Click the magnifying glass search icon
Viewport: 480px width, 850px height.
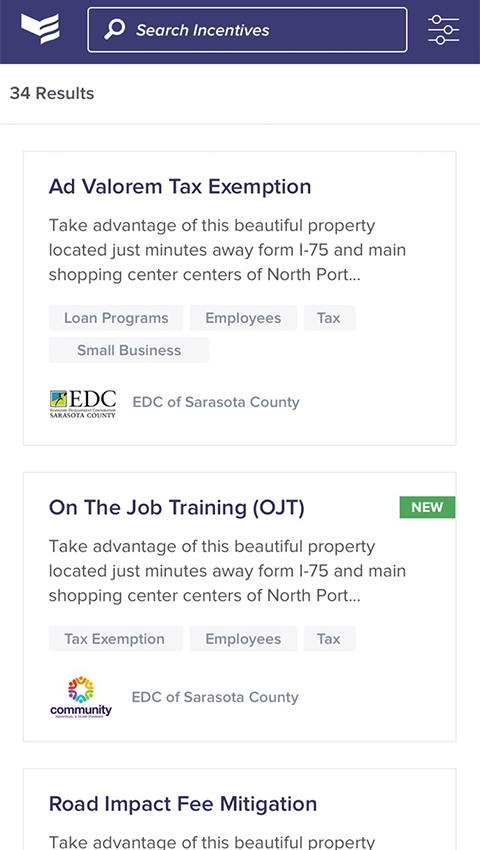point(115,29)
